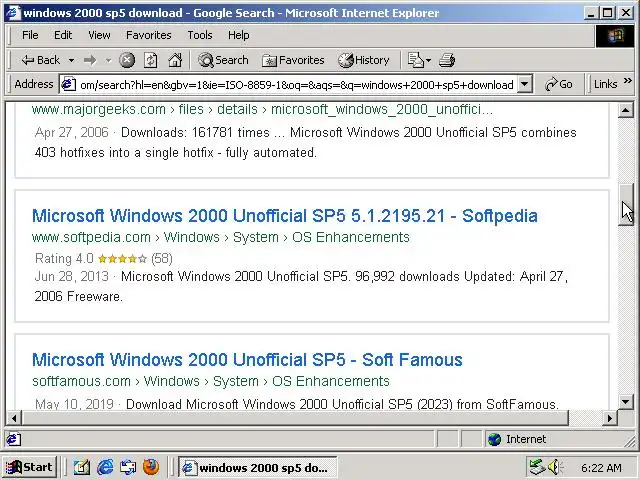The height and width of the screenshot is (480, 640).
Task: Click the Show Desktop Quick Launch icon
Action: click(x=82, y=467)
